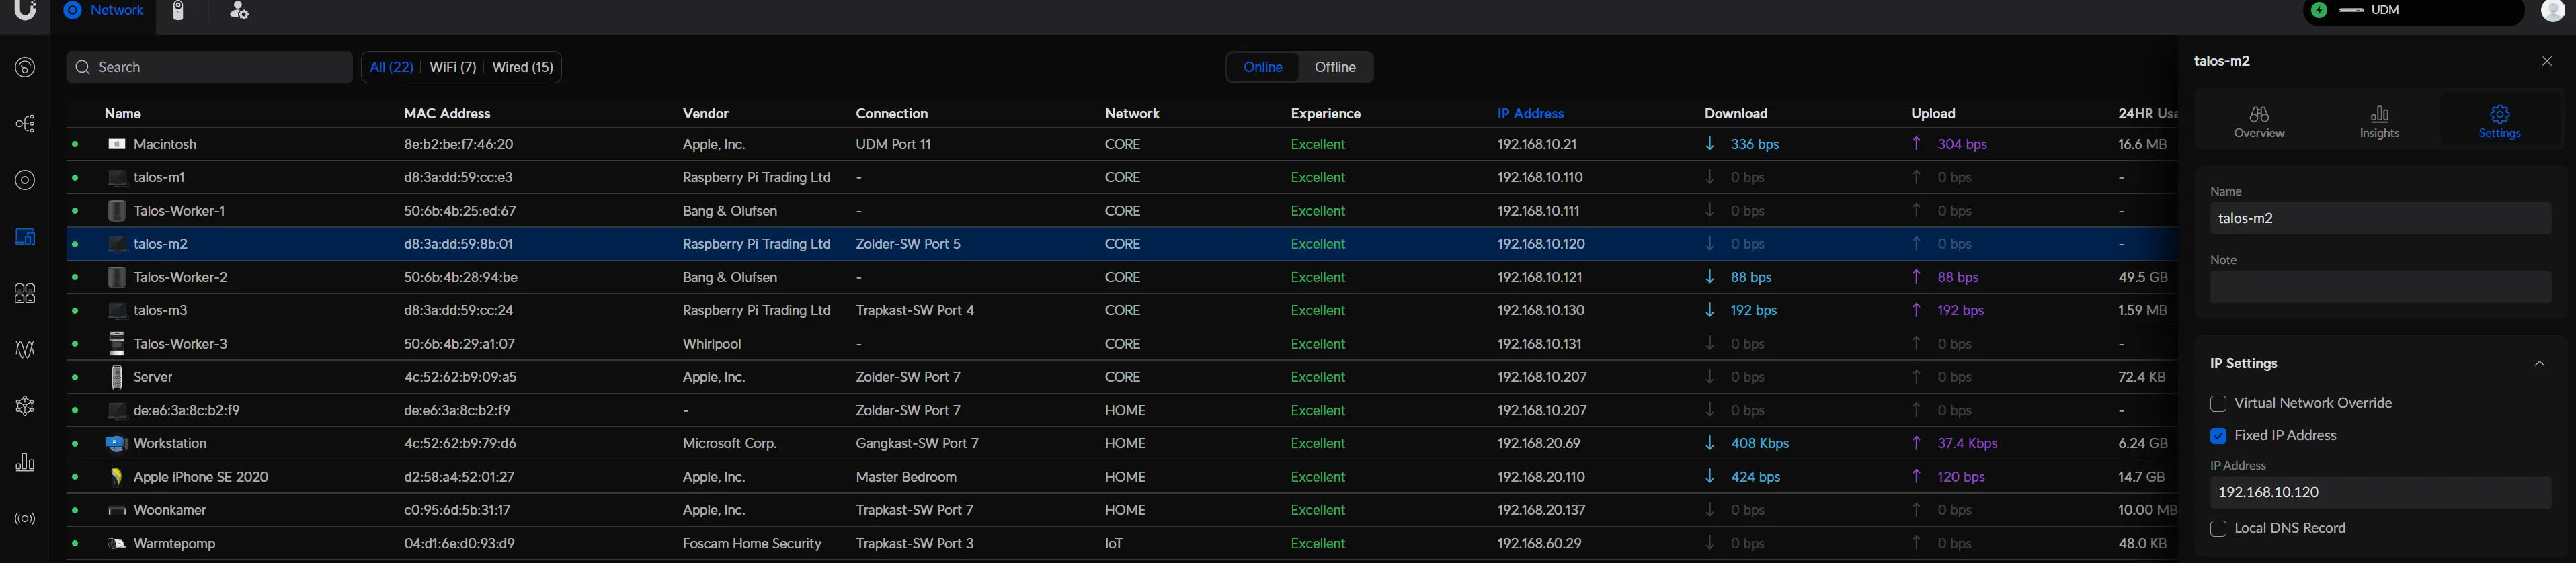Sort the table by IP Address column
This screenshot has height=563, width=2576.
coord(1530,114)
